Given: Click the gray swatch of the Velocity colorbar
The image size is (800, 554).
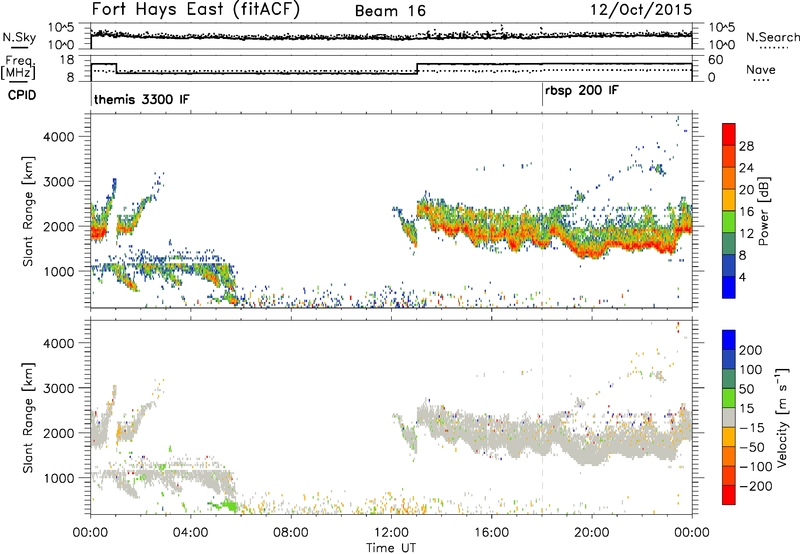Looking at the screenshot, I should click(x=729, y=417).
